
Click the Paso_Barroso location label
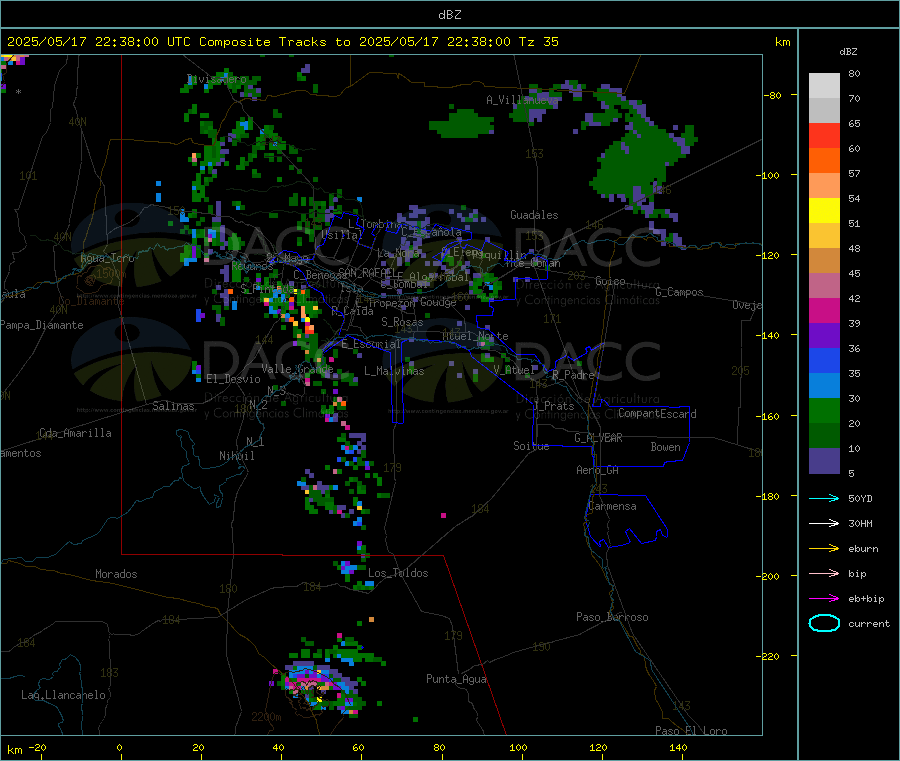(x=612, y=617)
